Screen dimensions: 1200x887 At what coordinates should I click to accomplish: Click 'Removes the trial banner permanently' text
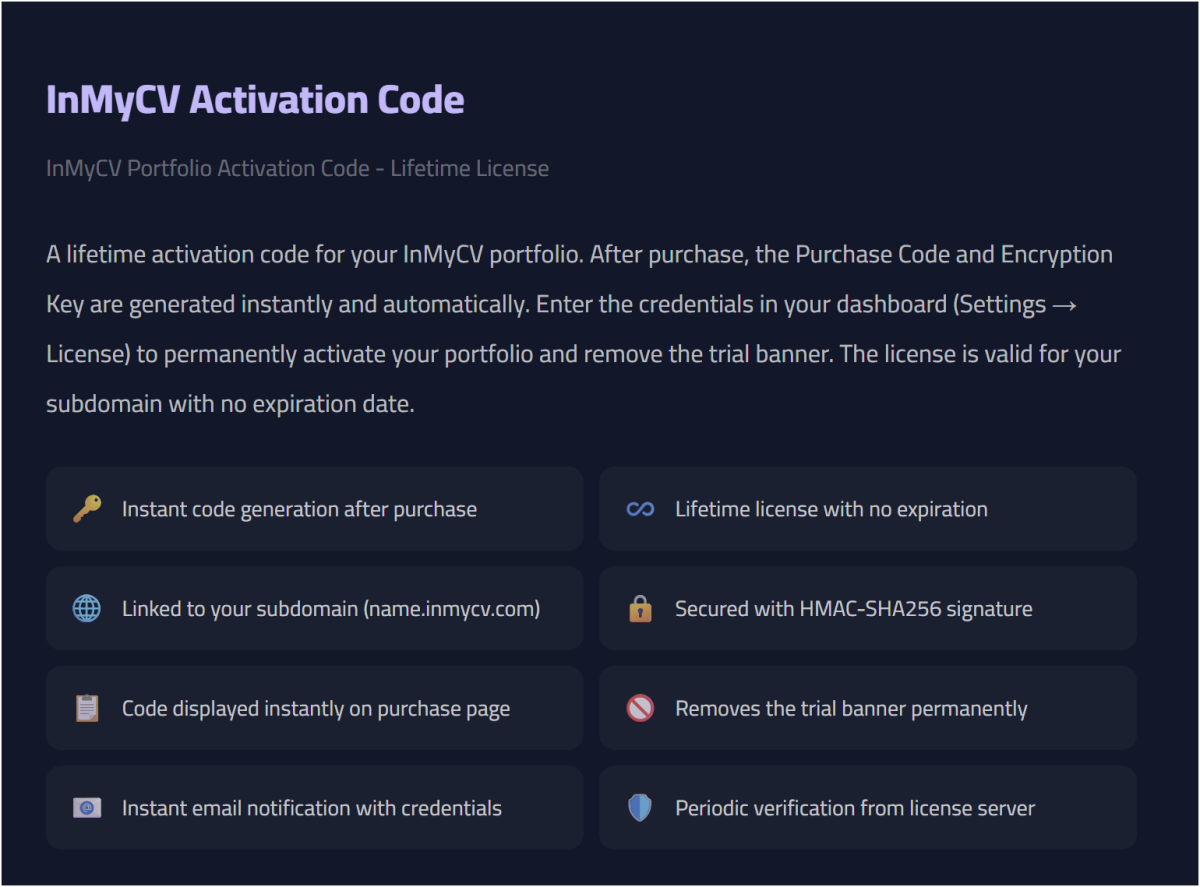pyautogui.click(x=851, y=708)
